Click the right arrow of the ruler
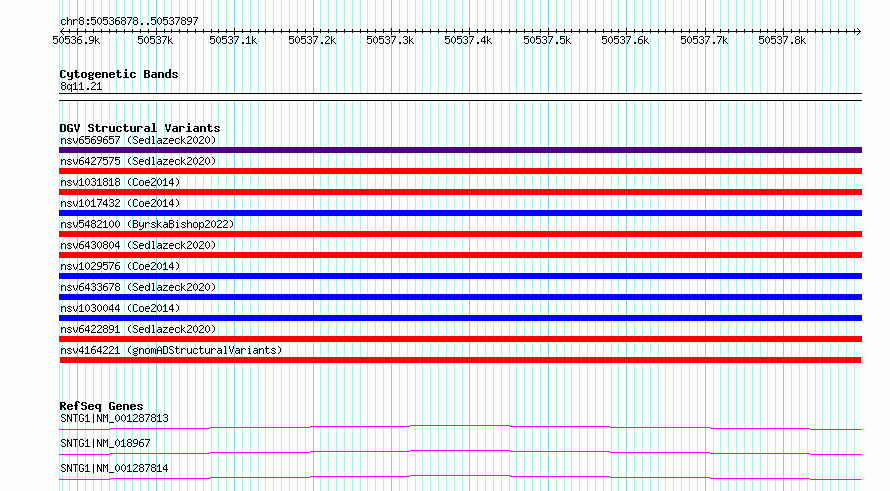This screenshot has width=890, height=491. [x=858, y=31]
